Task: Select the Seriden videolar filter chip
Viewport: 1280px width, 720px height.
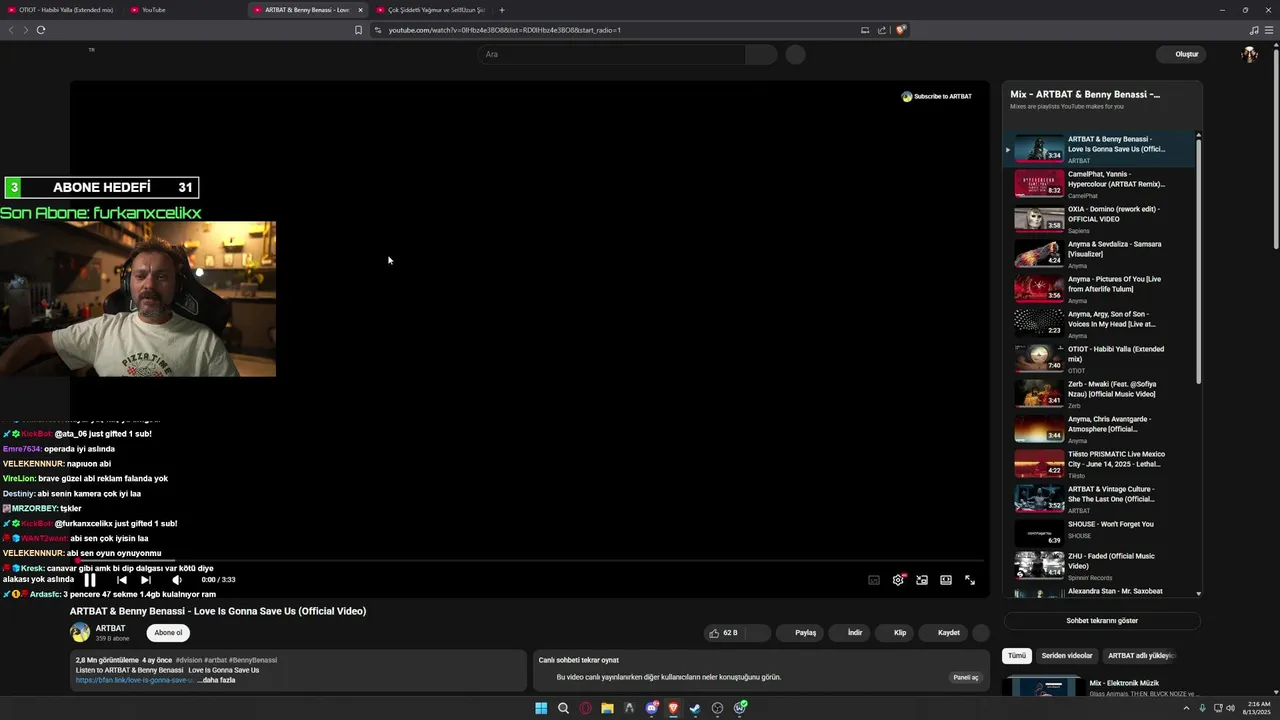Action: (1067, 656)
